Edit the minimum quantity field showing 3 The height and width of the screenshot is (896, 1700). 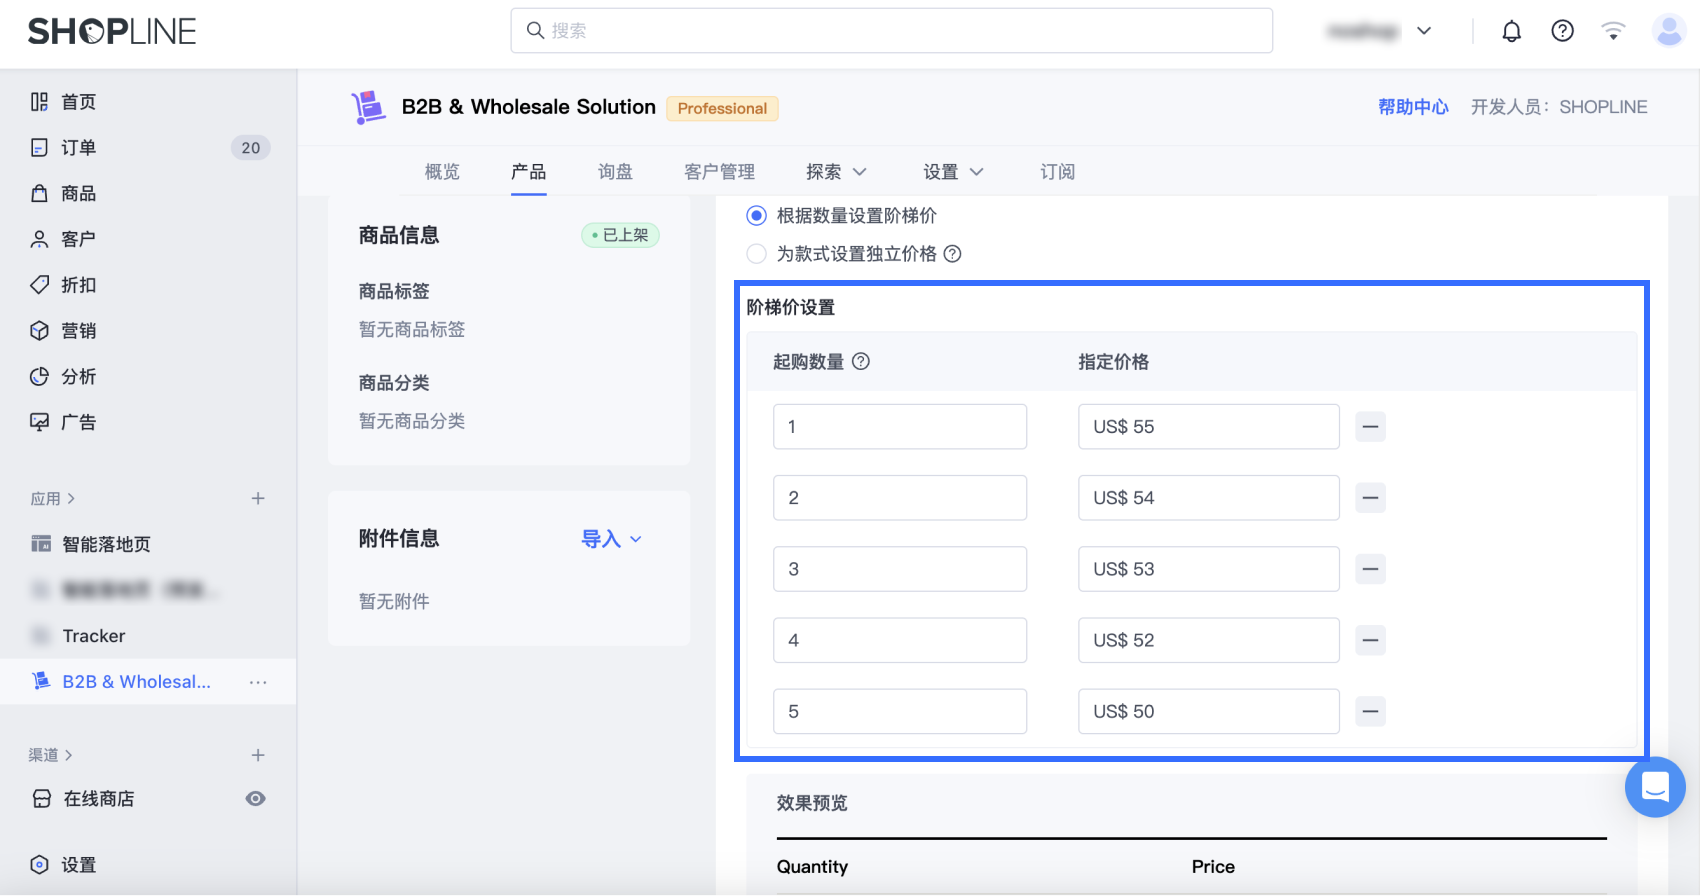click(x=900, y=569)
